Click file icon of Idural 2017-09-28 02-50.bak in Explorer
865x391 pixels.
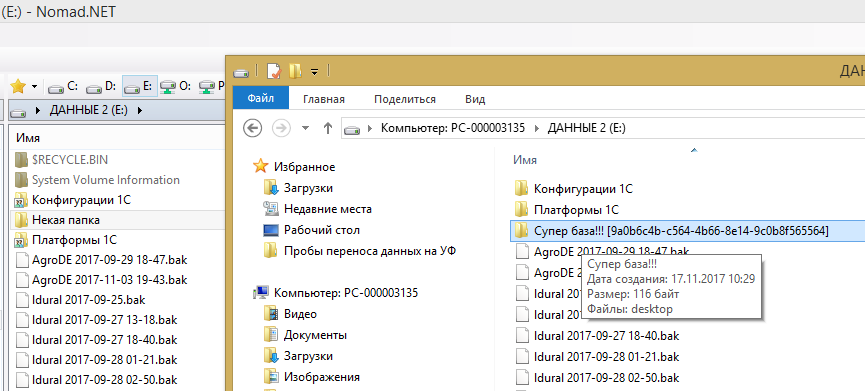coord(521,378)
